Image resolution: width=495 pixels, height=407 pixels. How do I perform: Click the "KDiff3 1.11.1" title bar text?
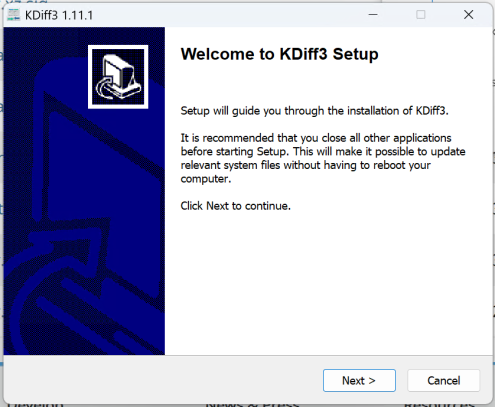coord(59,15)
